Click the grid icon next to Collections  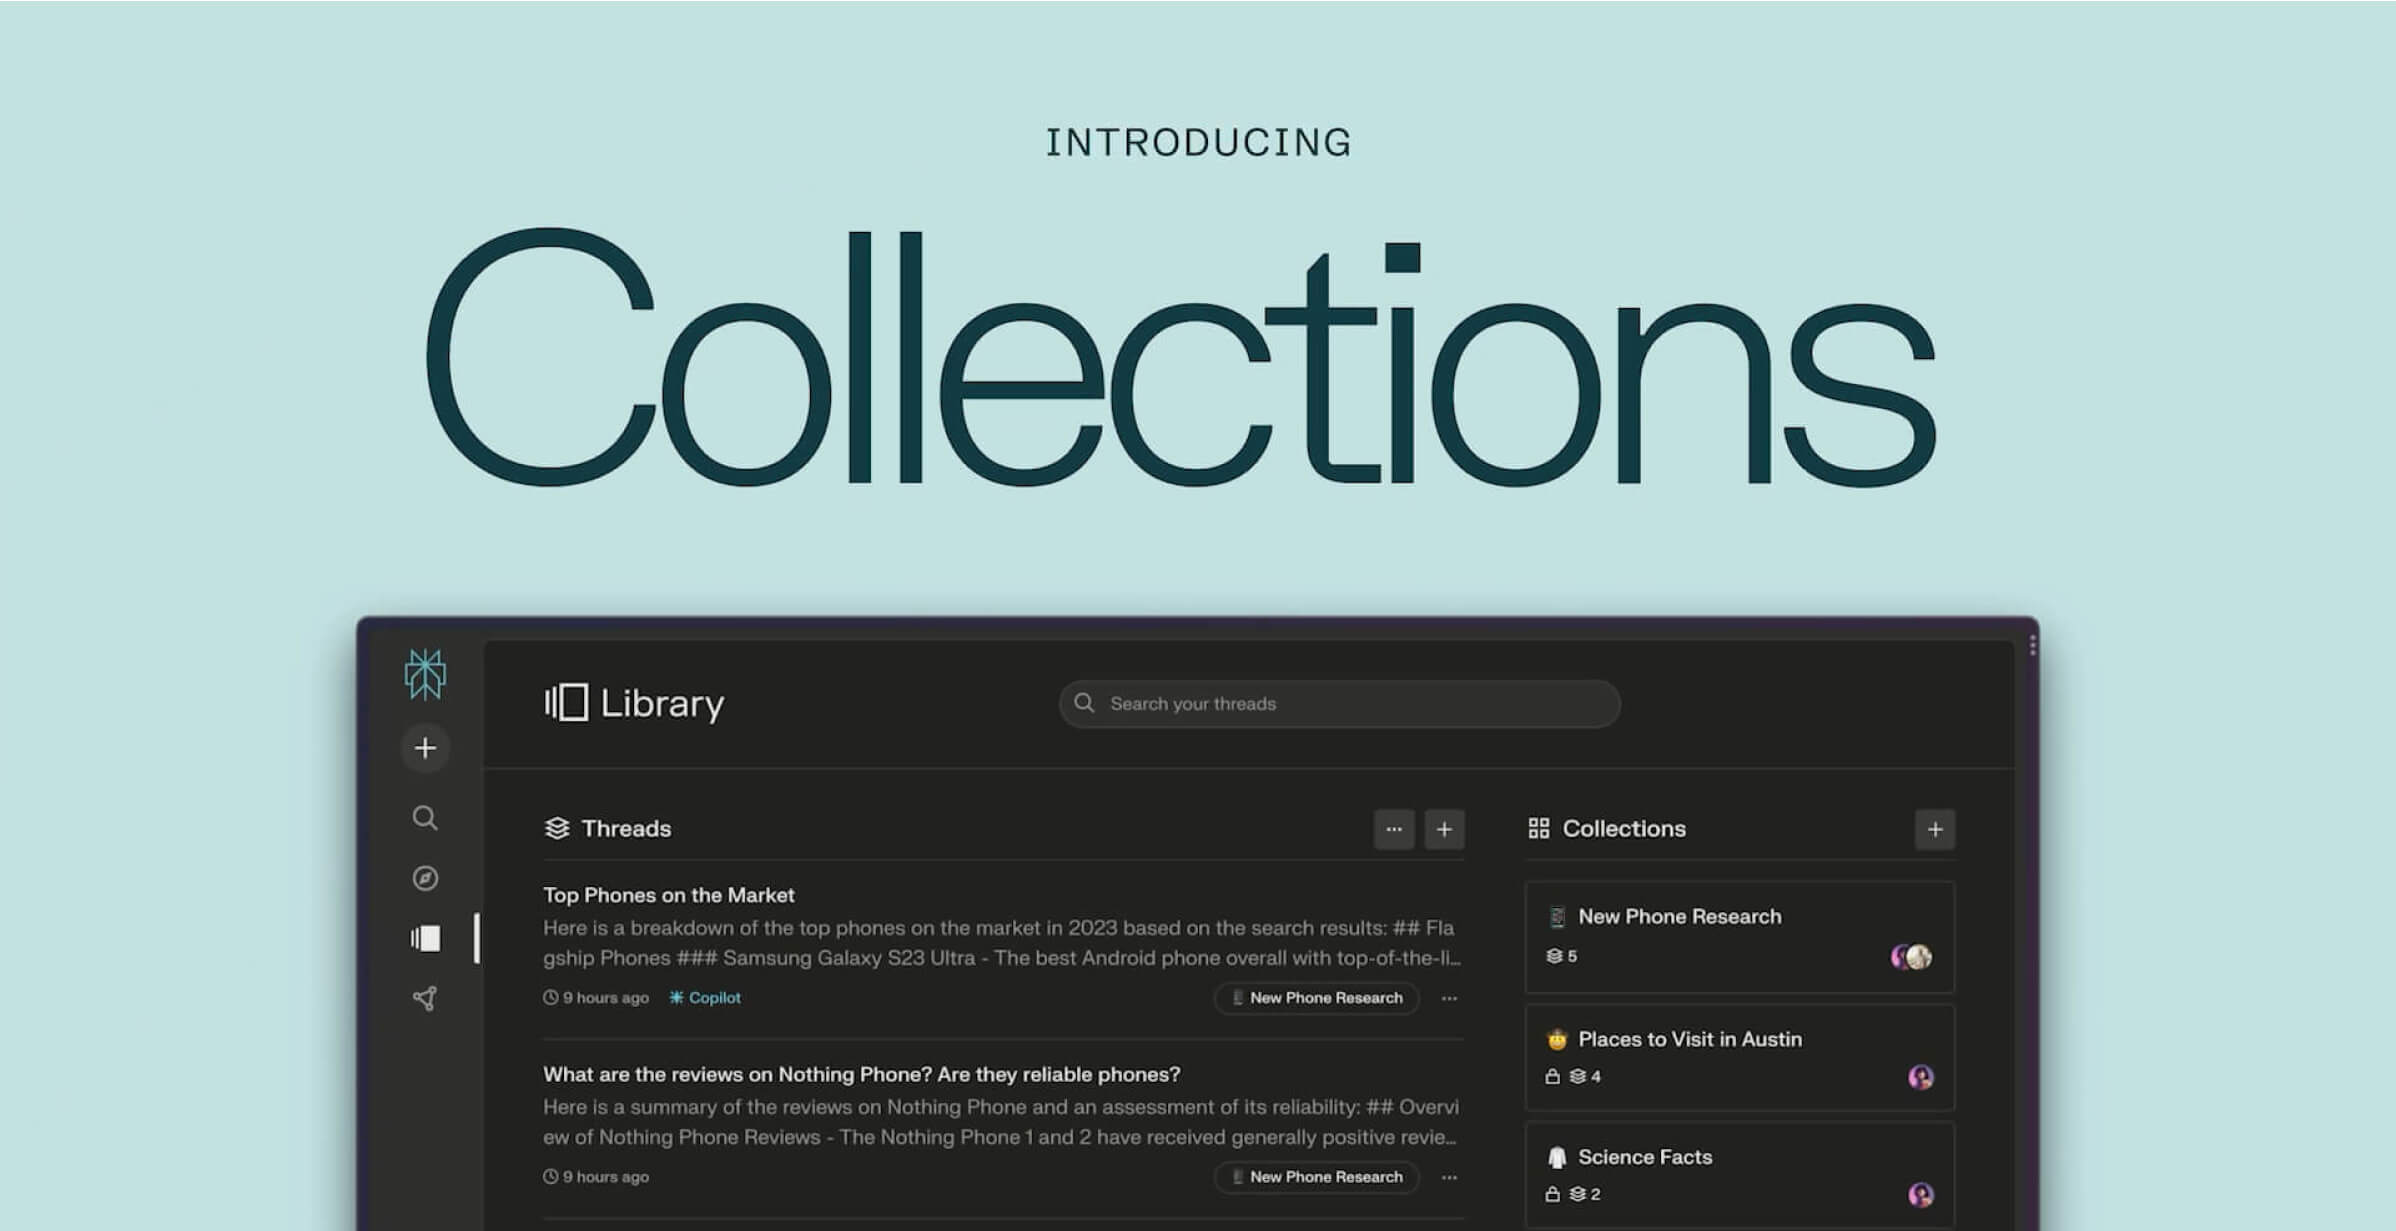[1541, 828]
